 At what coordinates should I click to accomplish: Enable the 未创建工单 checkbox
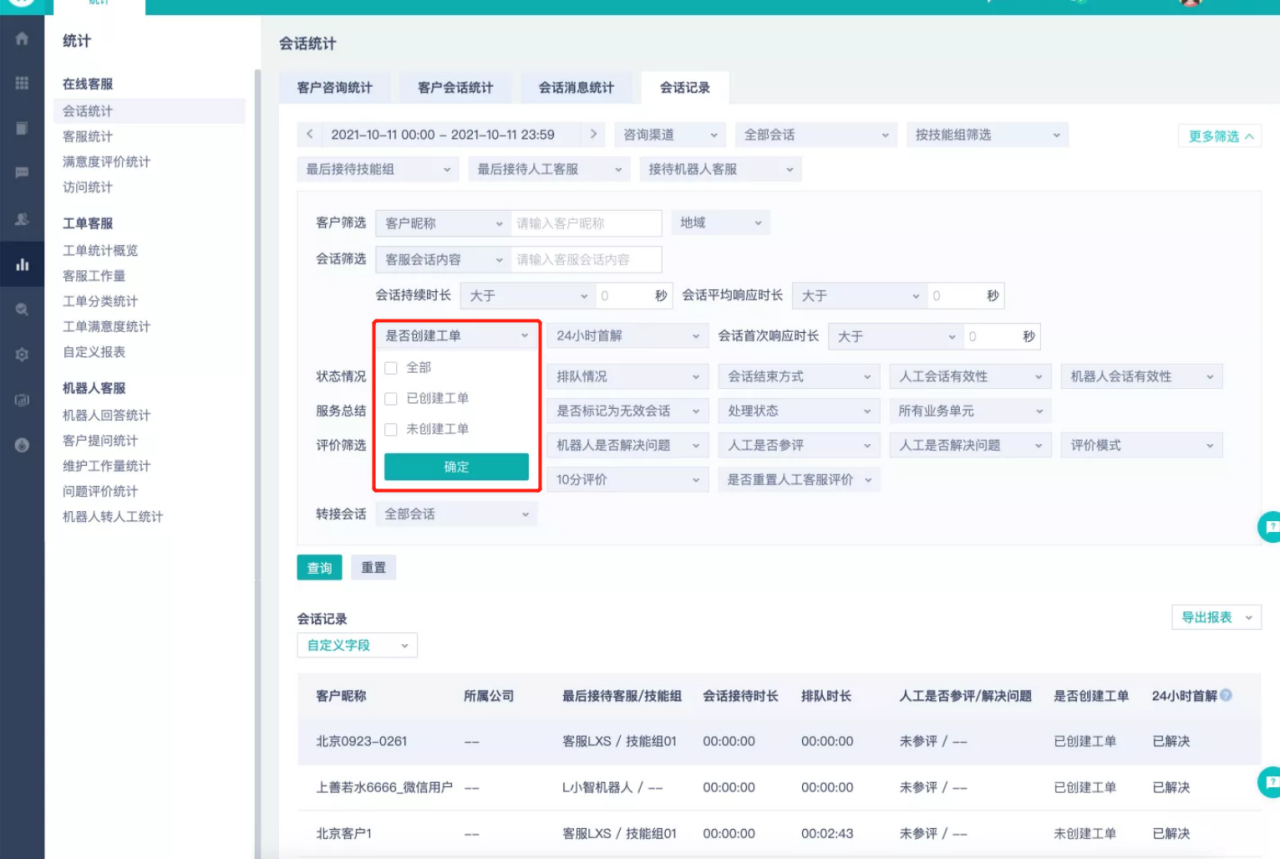[391, 430]
